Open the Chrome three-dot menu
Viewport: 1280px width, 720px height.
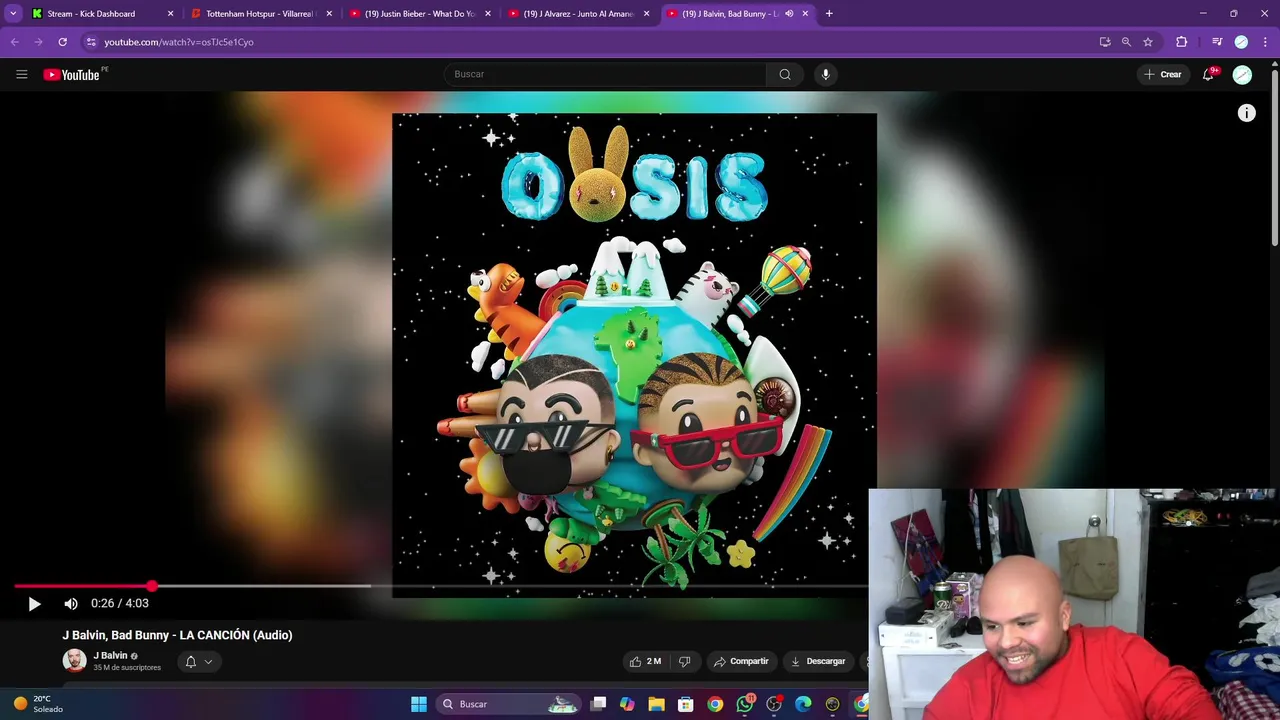tap(1264, 42)
